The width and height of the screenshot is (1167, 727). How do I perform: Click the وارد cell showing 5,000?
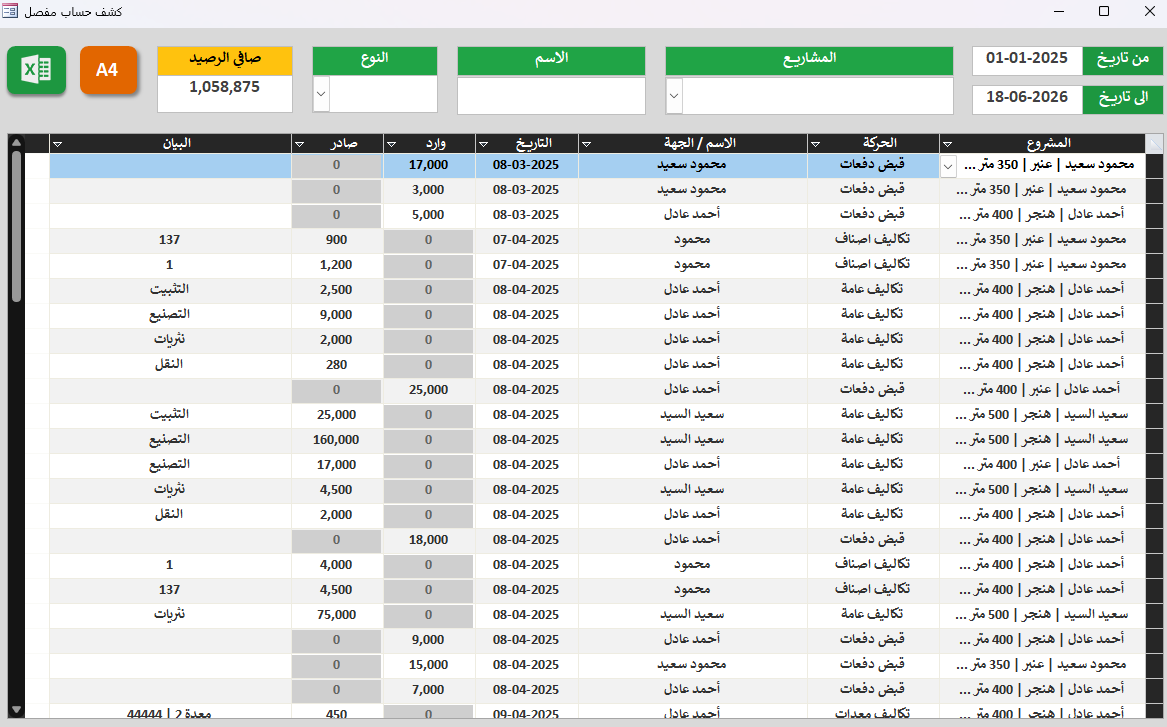pyautogui.click(x=429, y=215)
